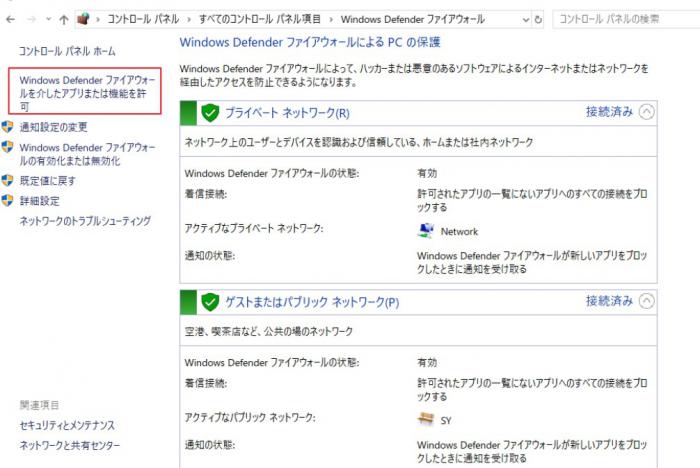Refresh the page with the refresh icon
The width and height of the screenshot is (700, 468).
coord(538,20)
